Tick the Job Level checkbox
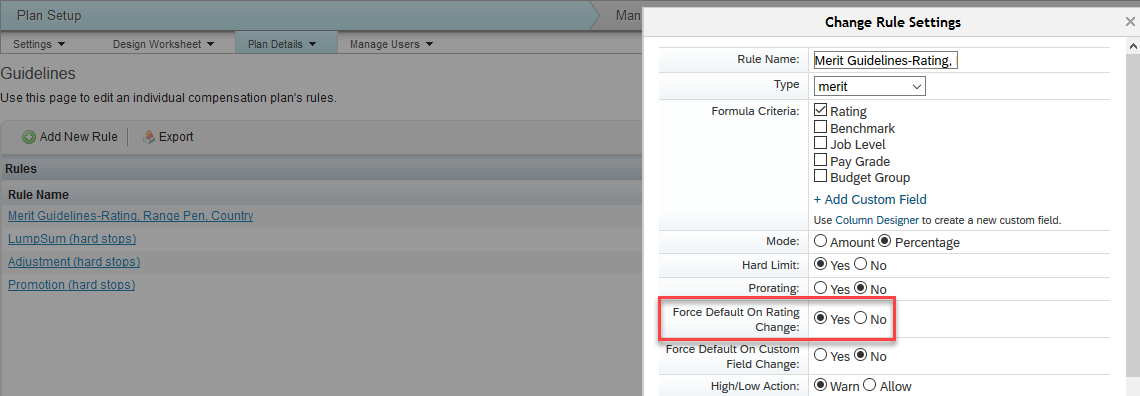 pos(821,143)
